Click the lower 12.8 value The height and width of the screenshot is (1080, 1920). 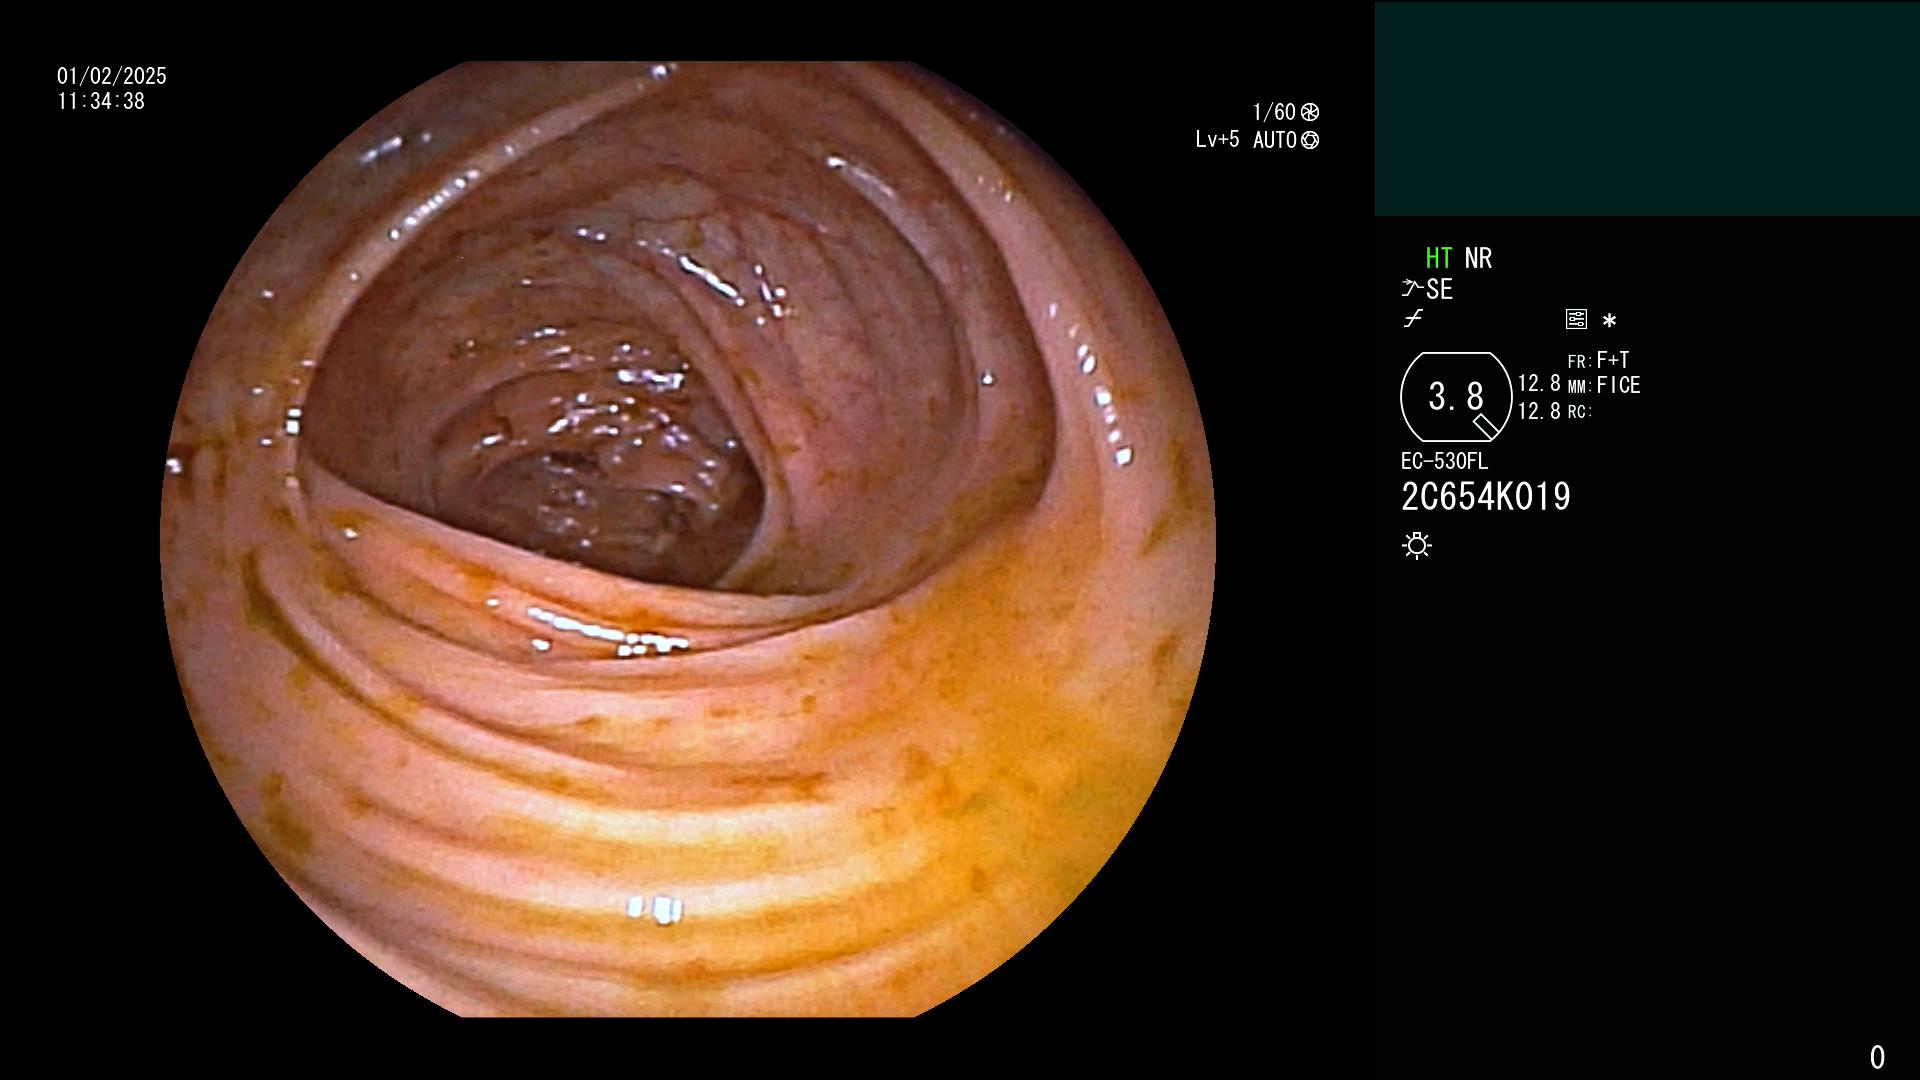(1539, 411)
